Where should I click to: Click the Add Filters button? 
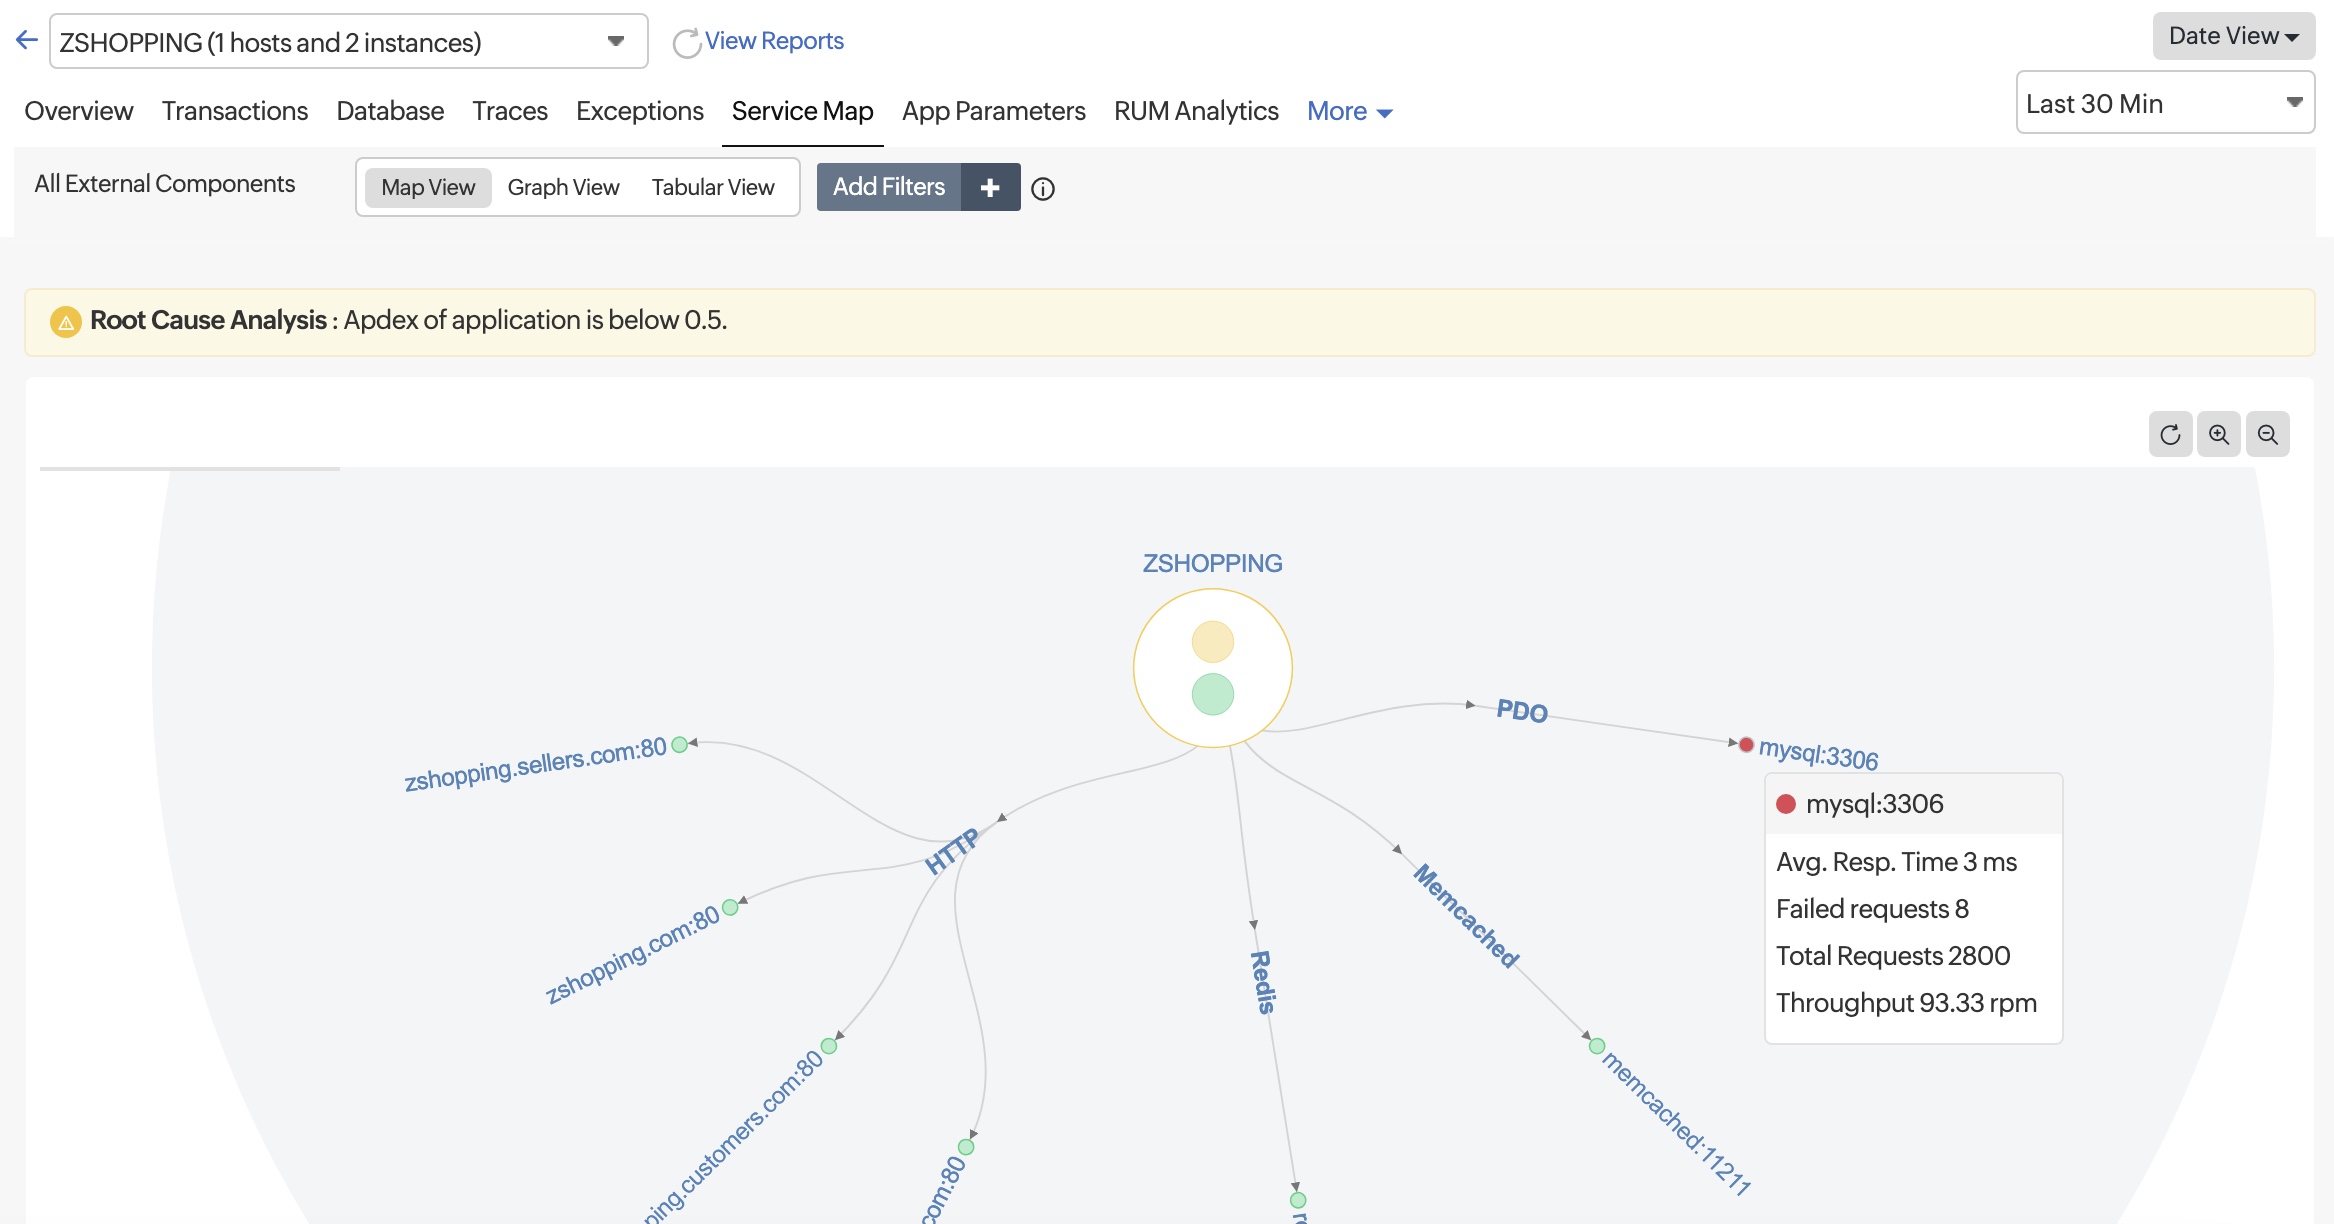(x=888, y=187)
